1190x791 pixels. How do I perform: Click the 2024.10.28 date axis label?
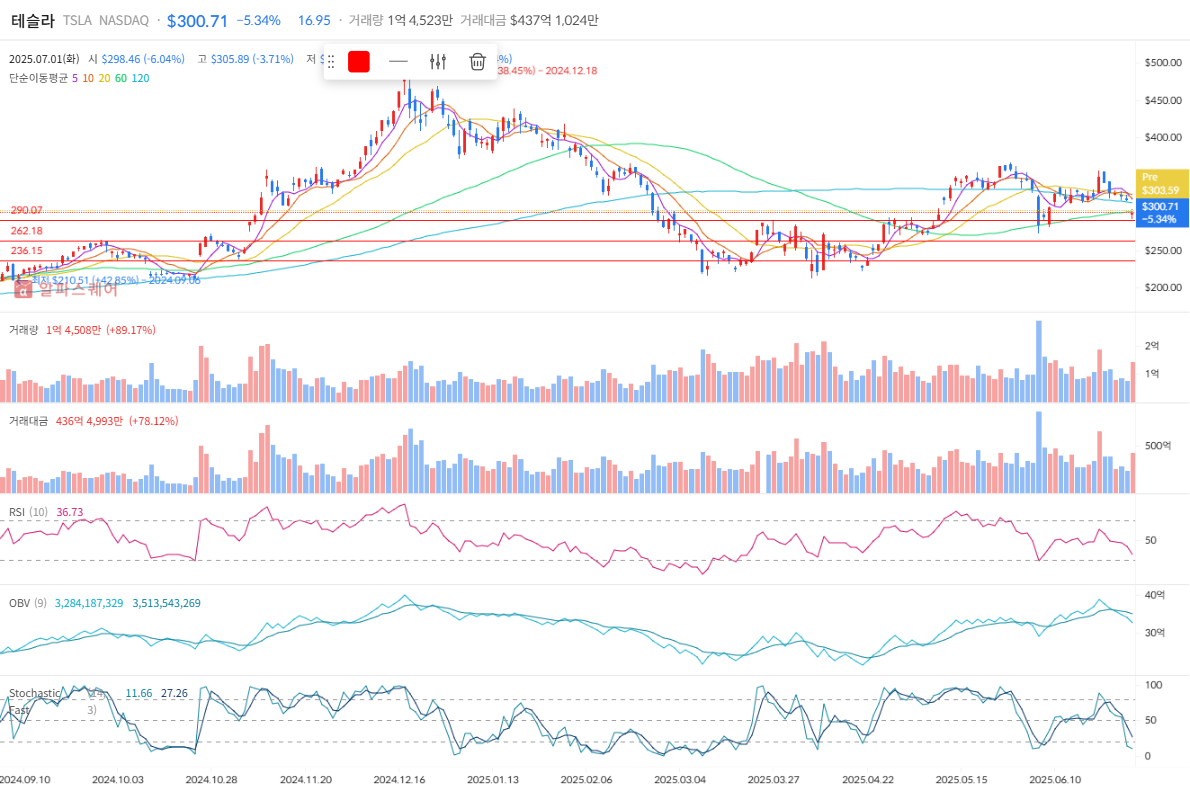pyautogui.click(x=212, y=780)
